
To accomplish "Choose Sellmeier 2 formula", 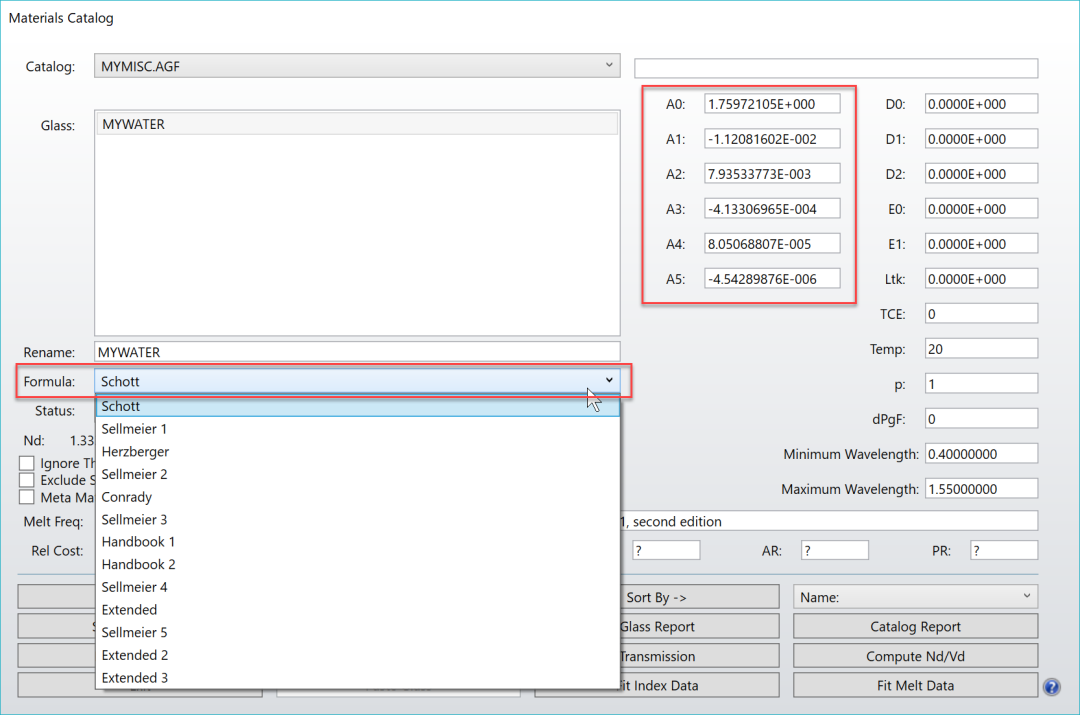I will pyautogui.click(x=357, y=475).
